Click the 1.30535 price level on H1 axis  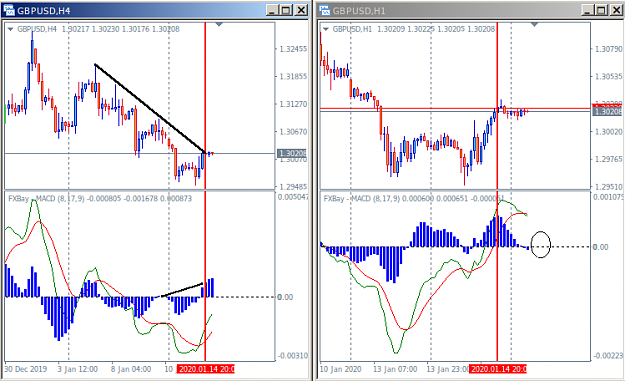pyautogui.click(x=608, y=77)
